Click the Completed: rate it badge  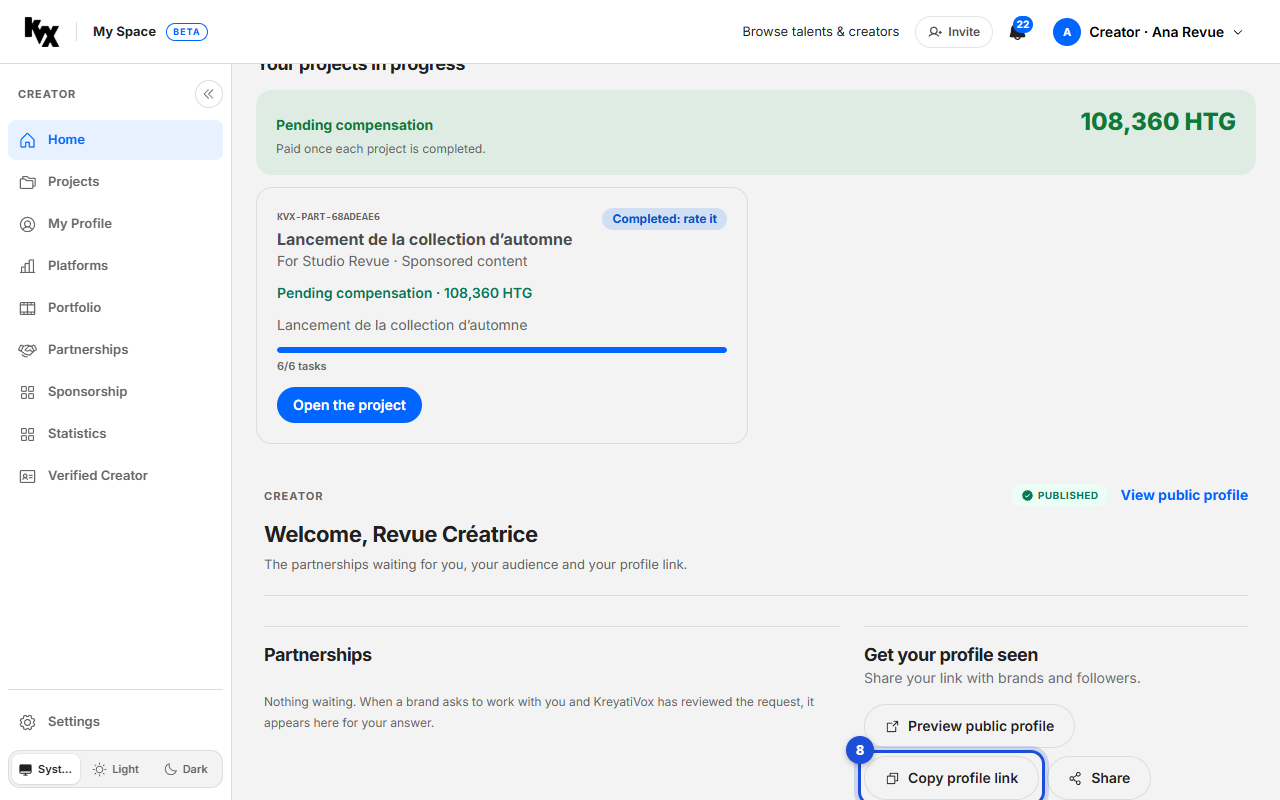pos(664,219)
